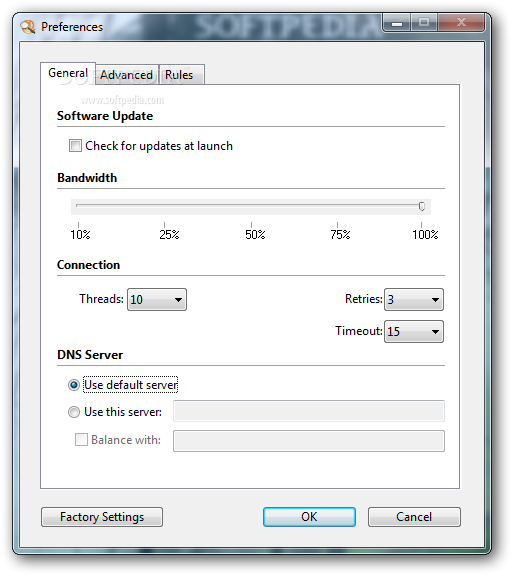Click the Connection section heading
This screenshot has width=512, height=575.
click(x=88, y=265)
